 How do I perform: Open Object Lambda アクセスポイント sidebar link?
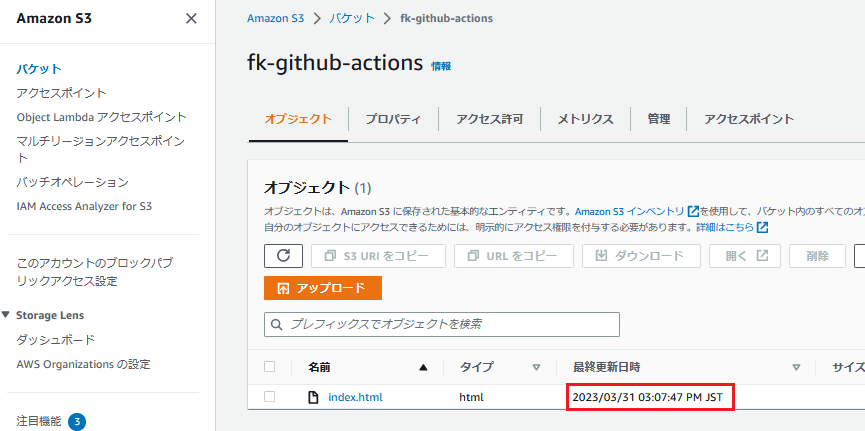[x=102, y=117]
